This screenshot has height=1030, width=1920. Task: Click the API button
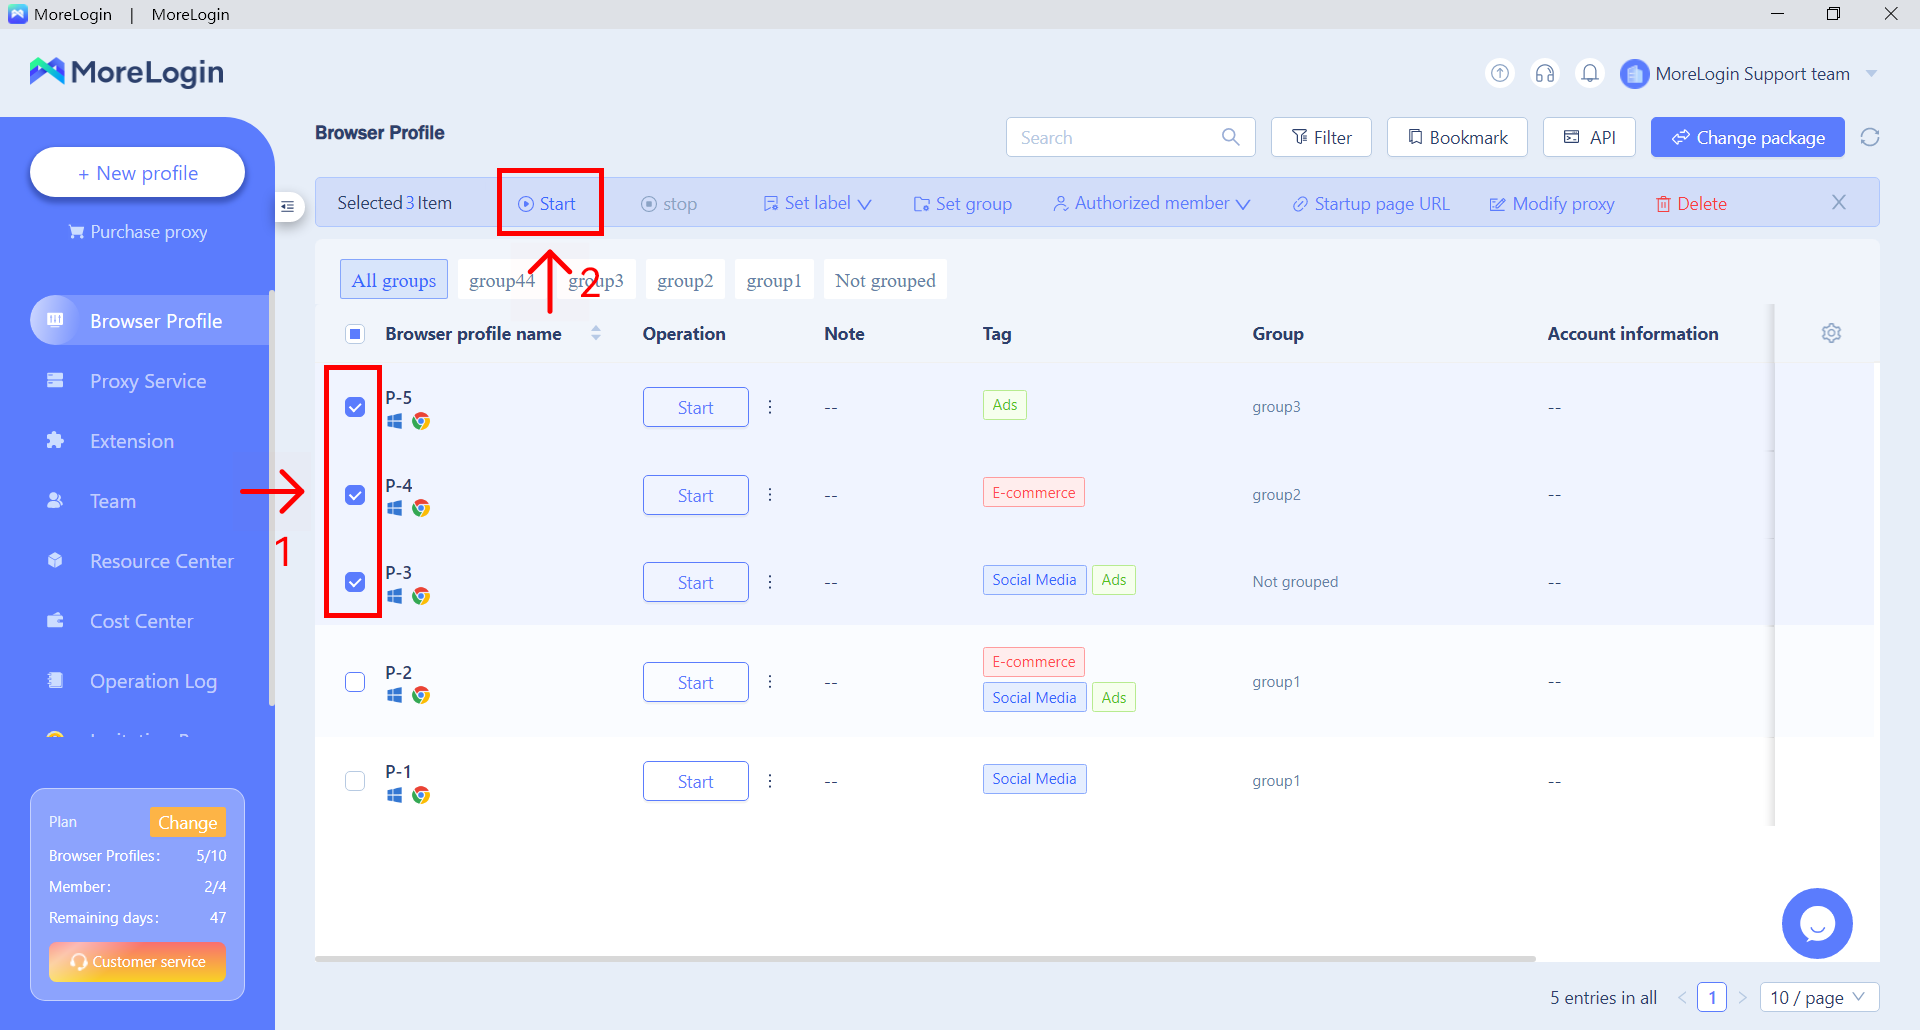(1589, 137)
